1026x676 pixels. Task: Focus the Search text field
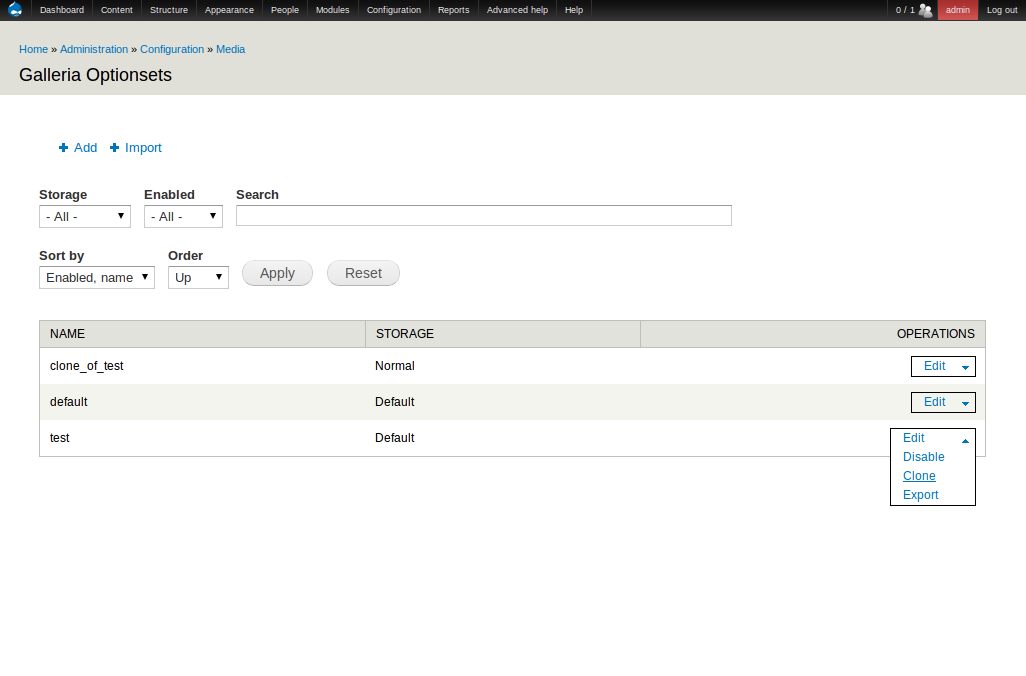(x=484, y=215)
